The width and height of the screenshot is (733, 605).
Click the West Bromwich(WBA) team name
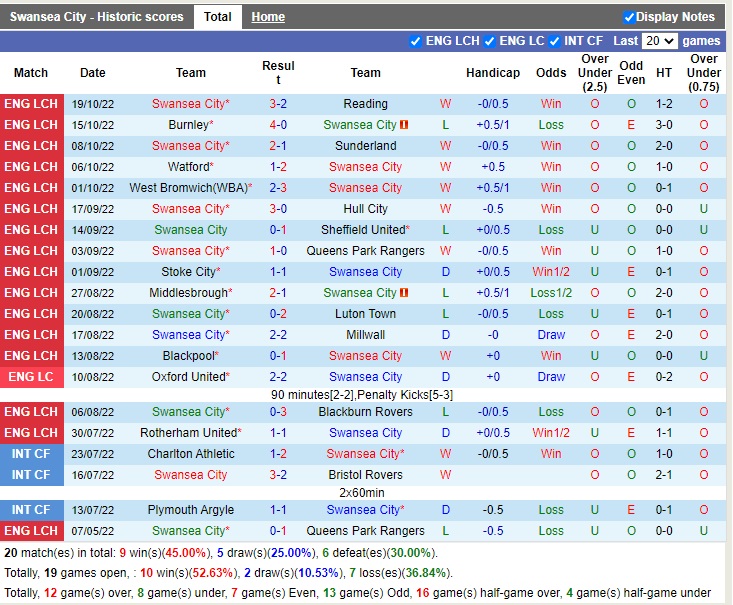[x=188, y=188]
